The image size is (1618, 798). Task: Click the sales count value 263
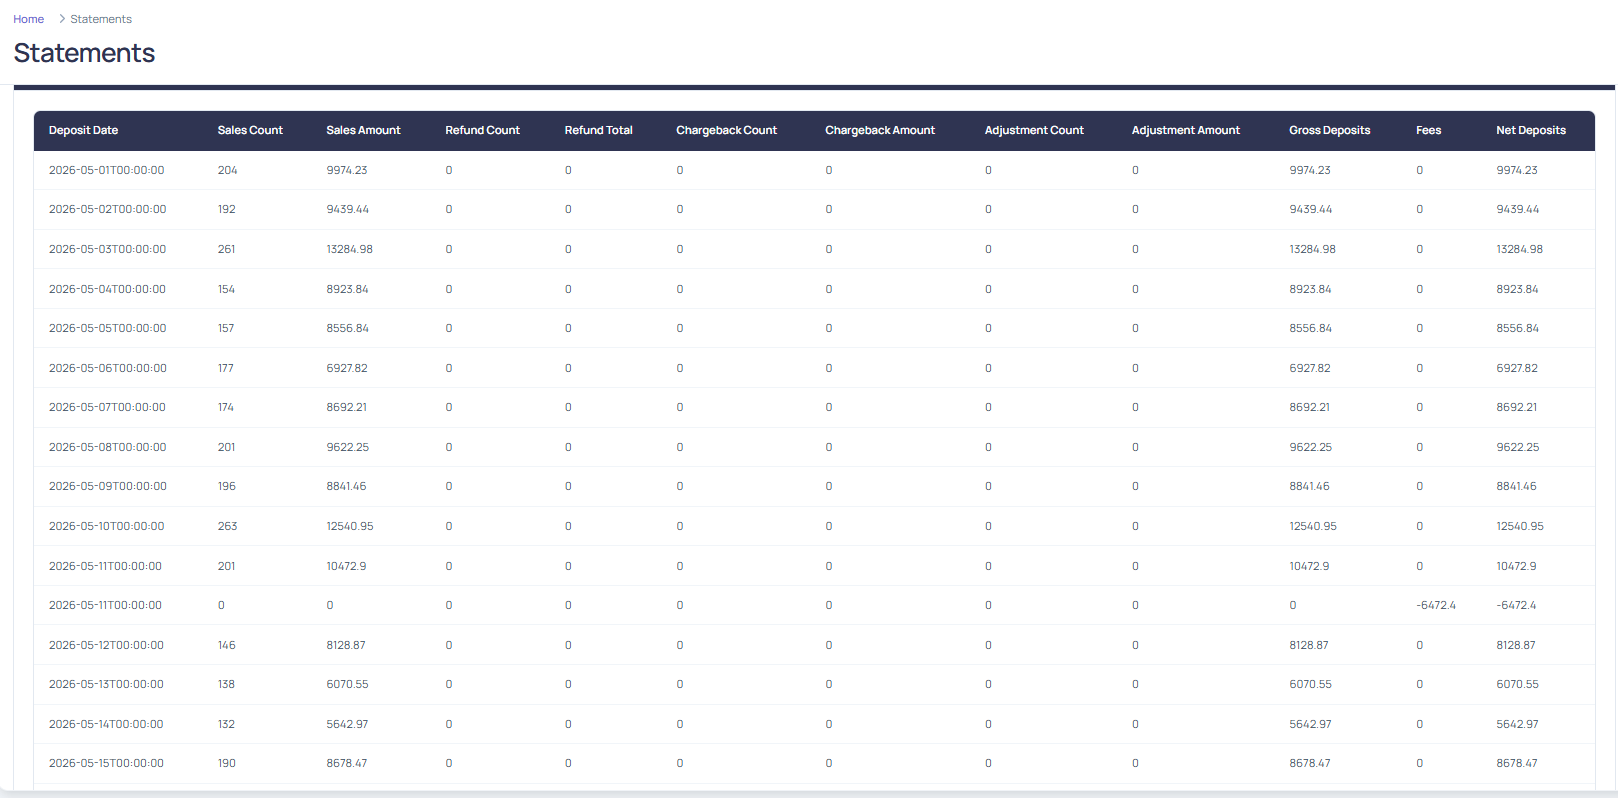pos(227,526)
